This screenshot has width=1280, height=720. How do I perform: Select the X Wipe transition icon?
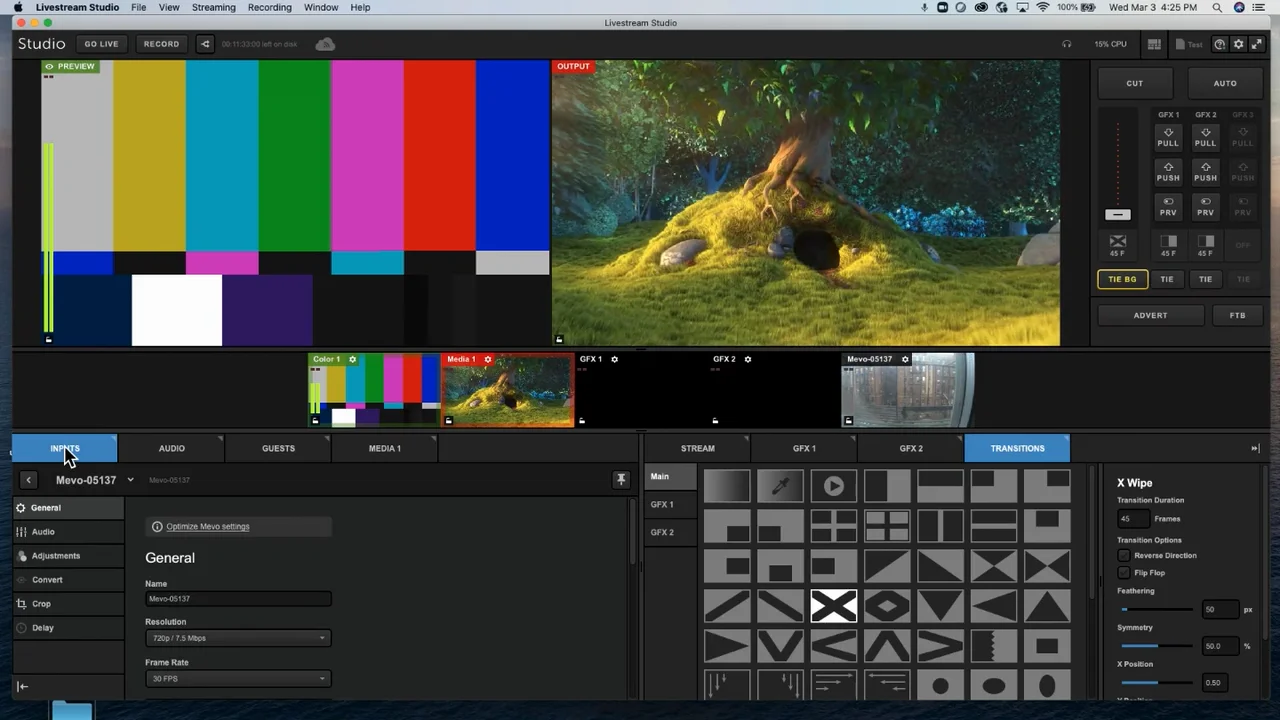833,605
